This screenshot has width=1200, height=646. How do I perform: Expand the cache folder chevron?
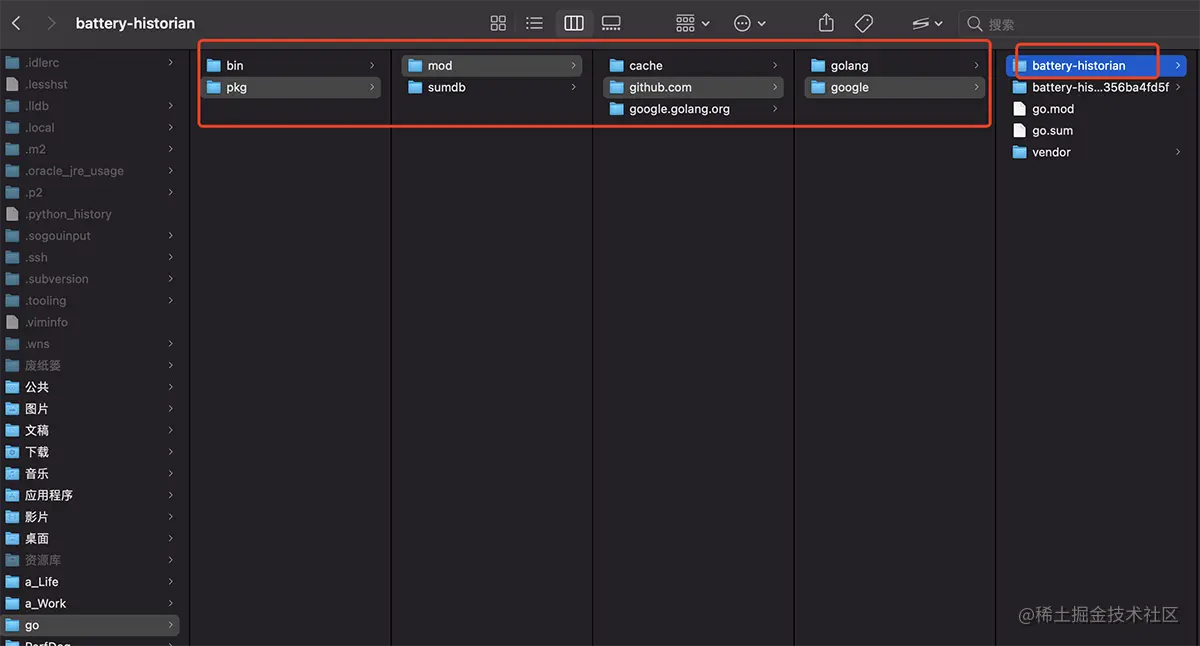click(x=775, y=66)
